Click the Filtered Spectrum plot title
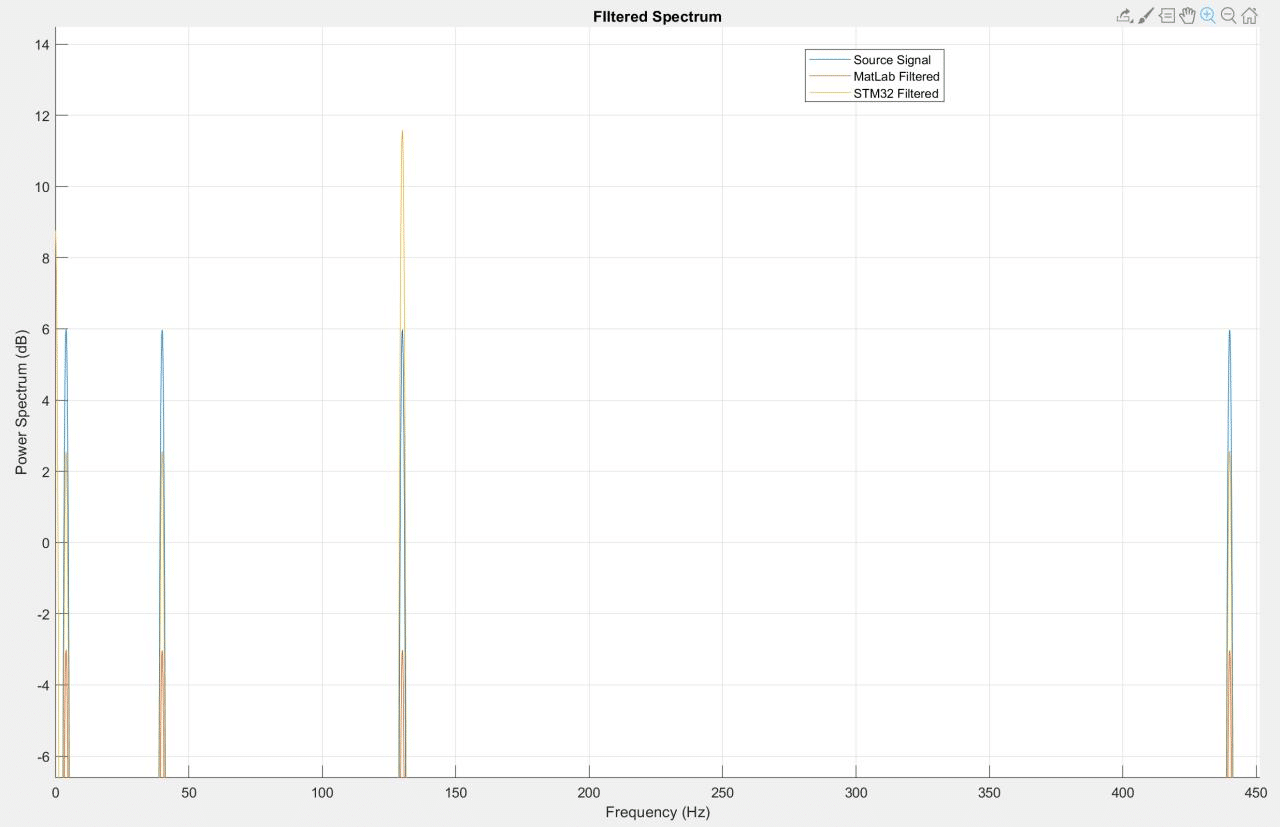The image size is (1280, 827). [x=656, y=16]
